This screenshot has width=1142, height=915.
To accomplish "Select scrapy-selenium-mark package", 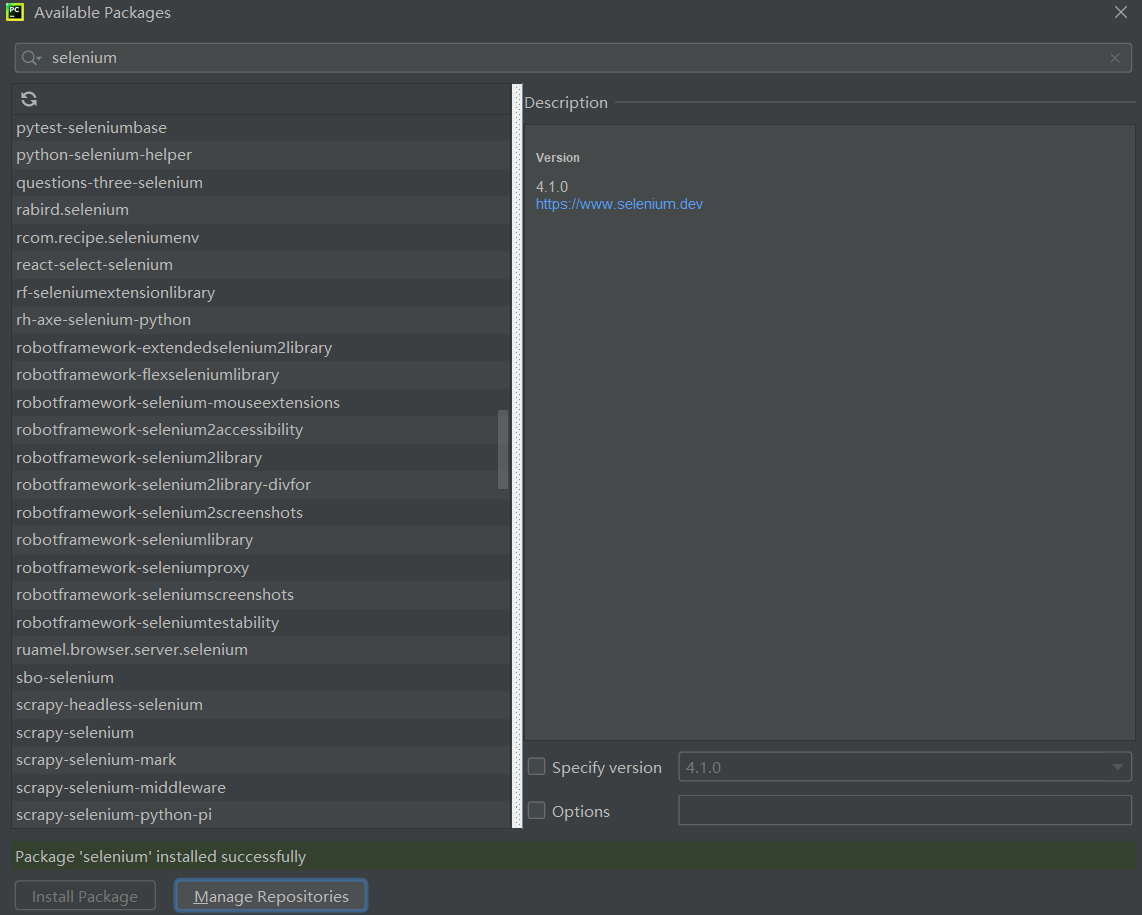I will click(261, 760).
